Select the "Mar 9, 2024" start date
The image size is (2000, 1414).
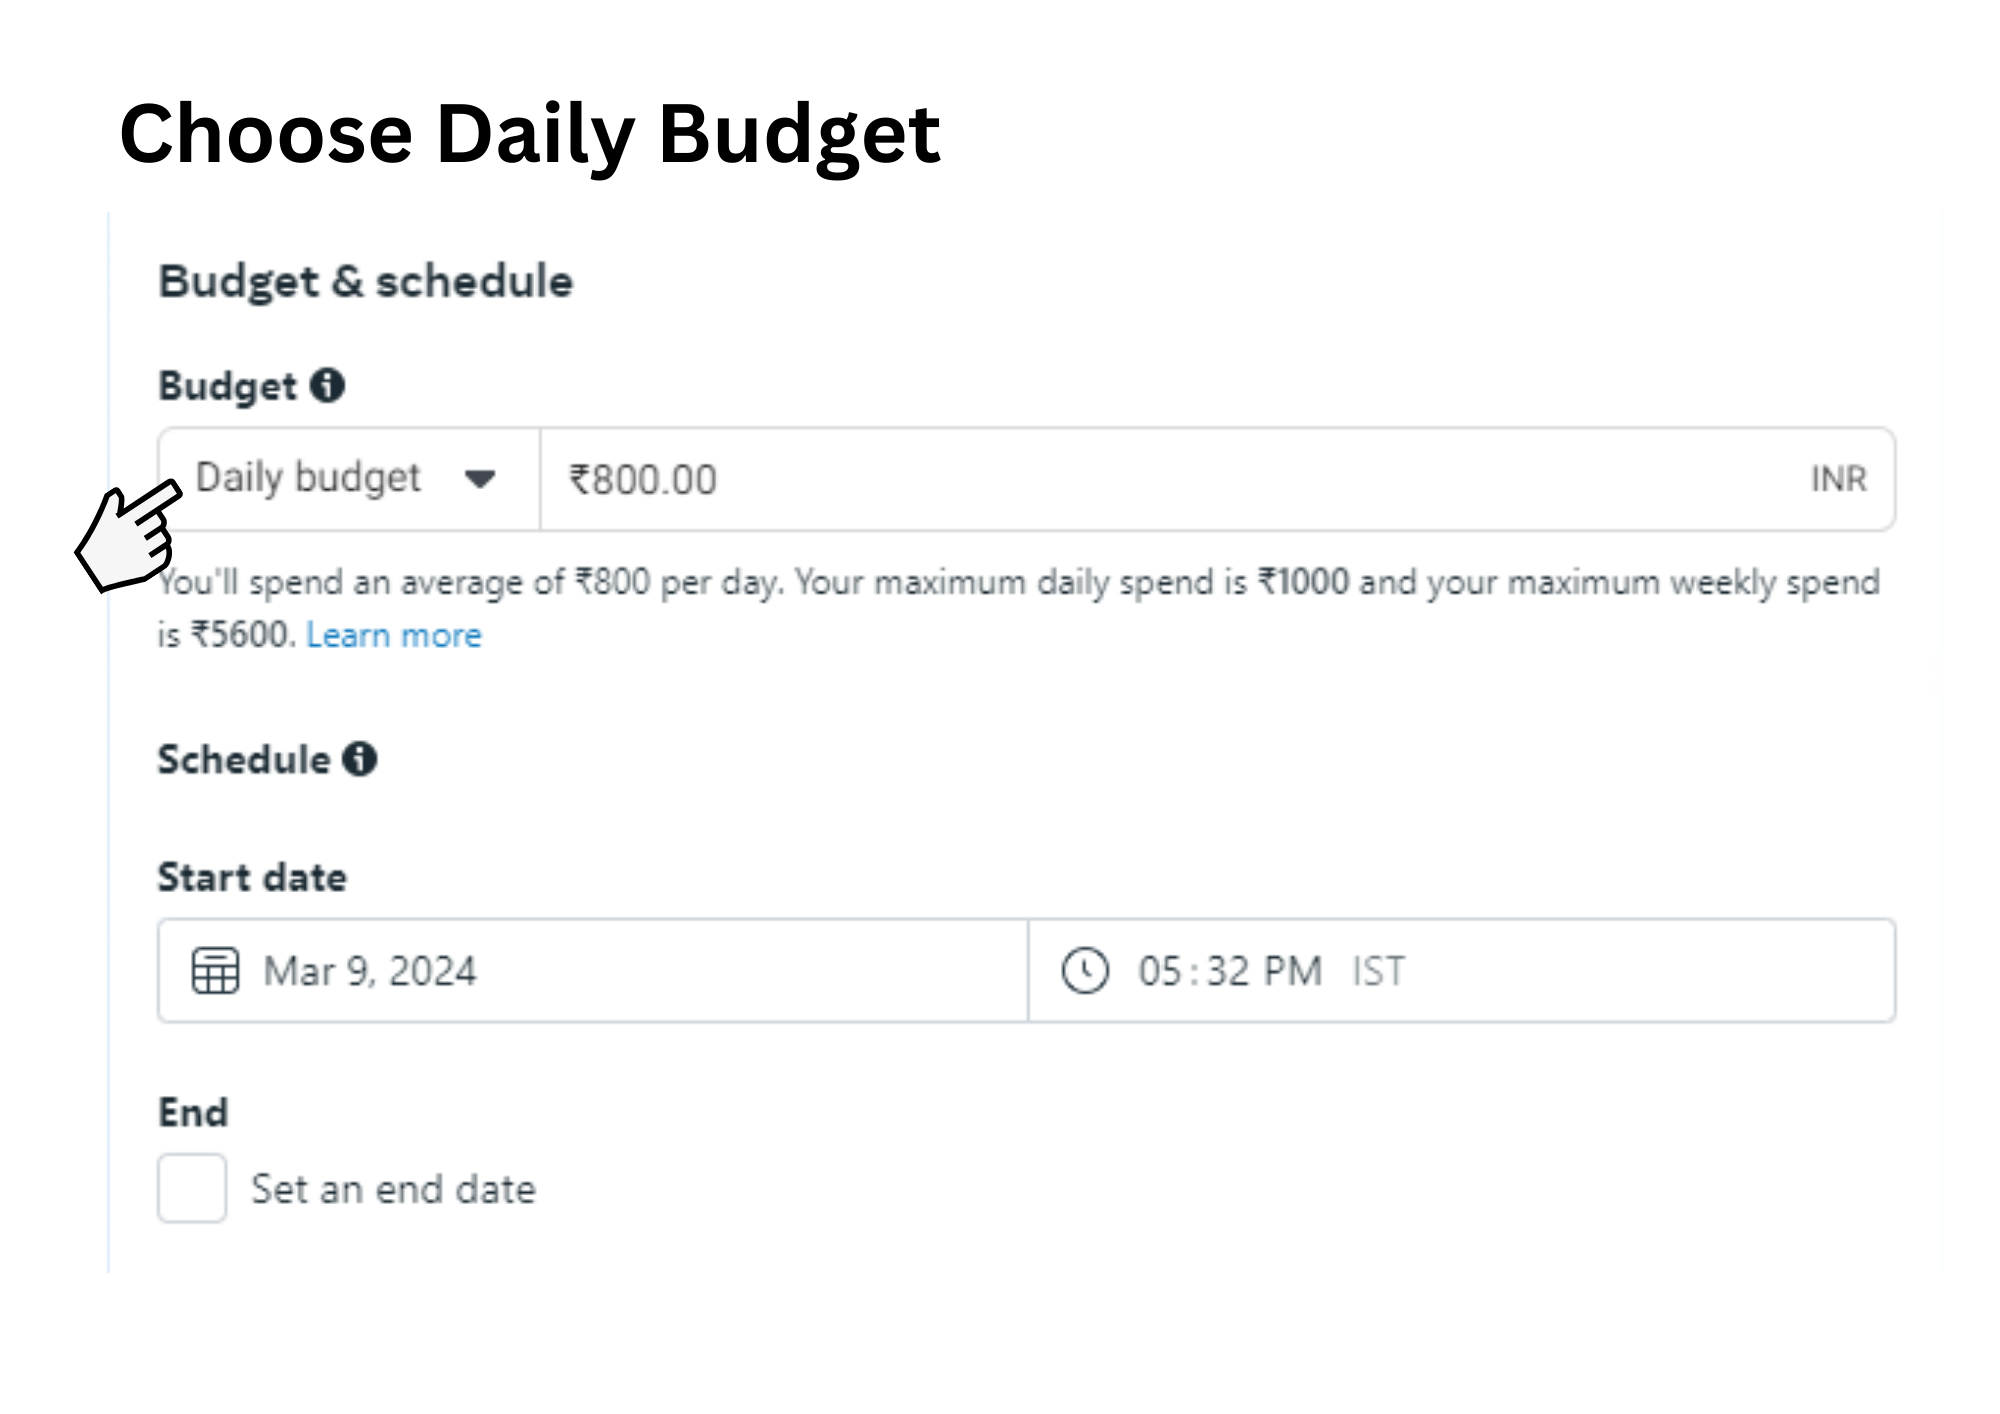point(370,971)
